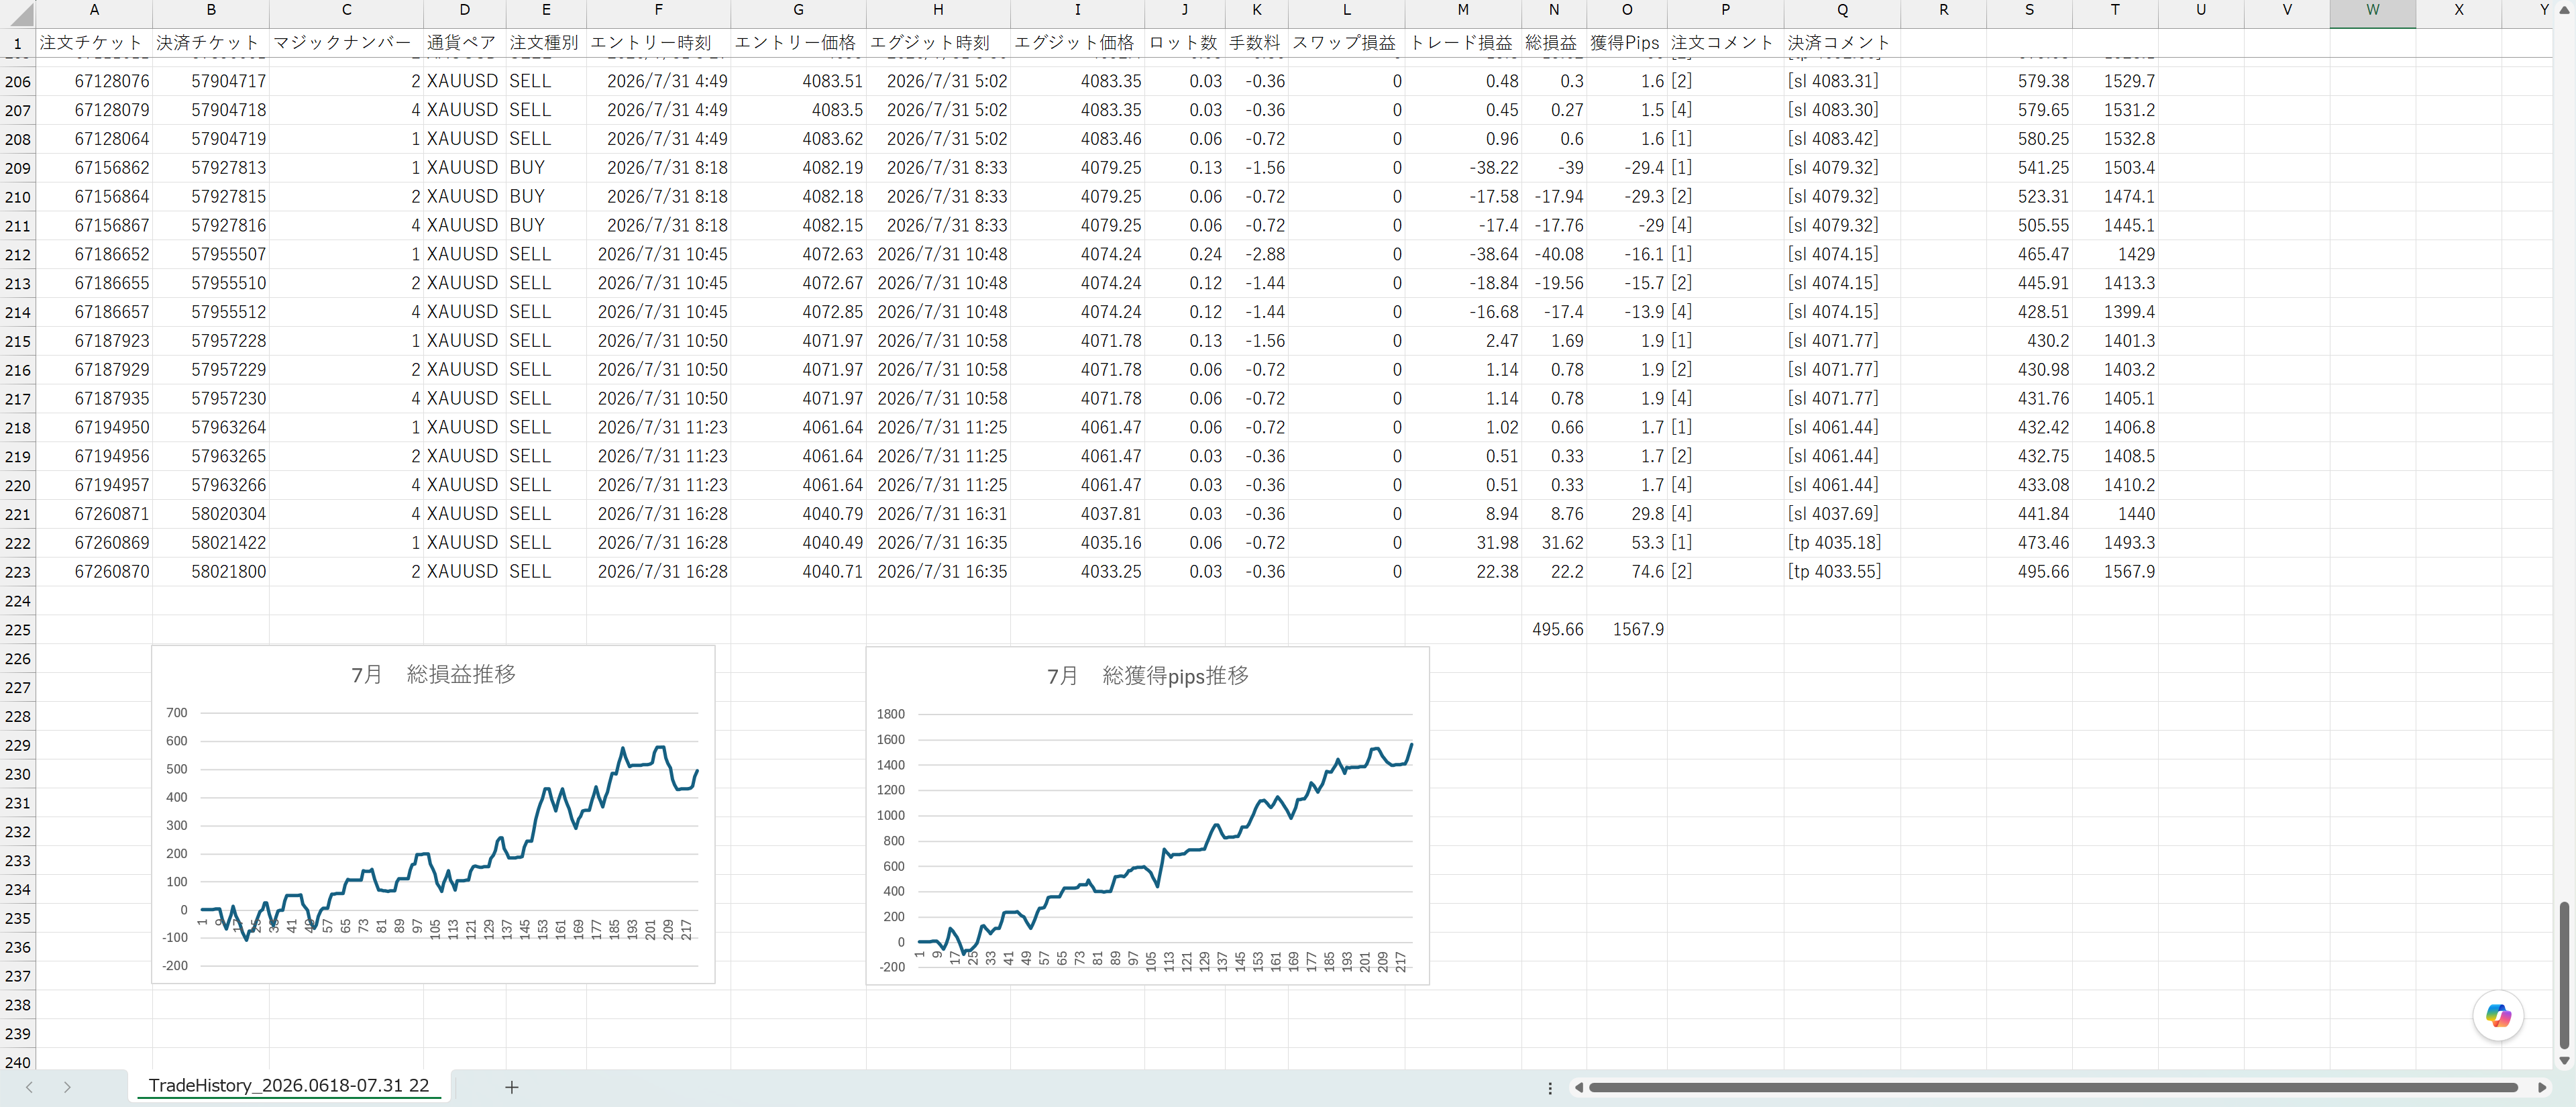Go to the next sheet using the right arrow
The image size is (2576, 1107).
(67, 1087)
